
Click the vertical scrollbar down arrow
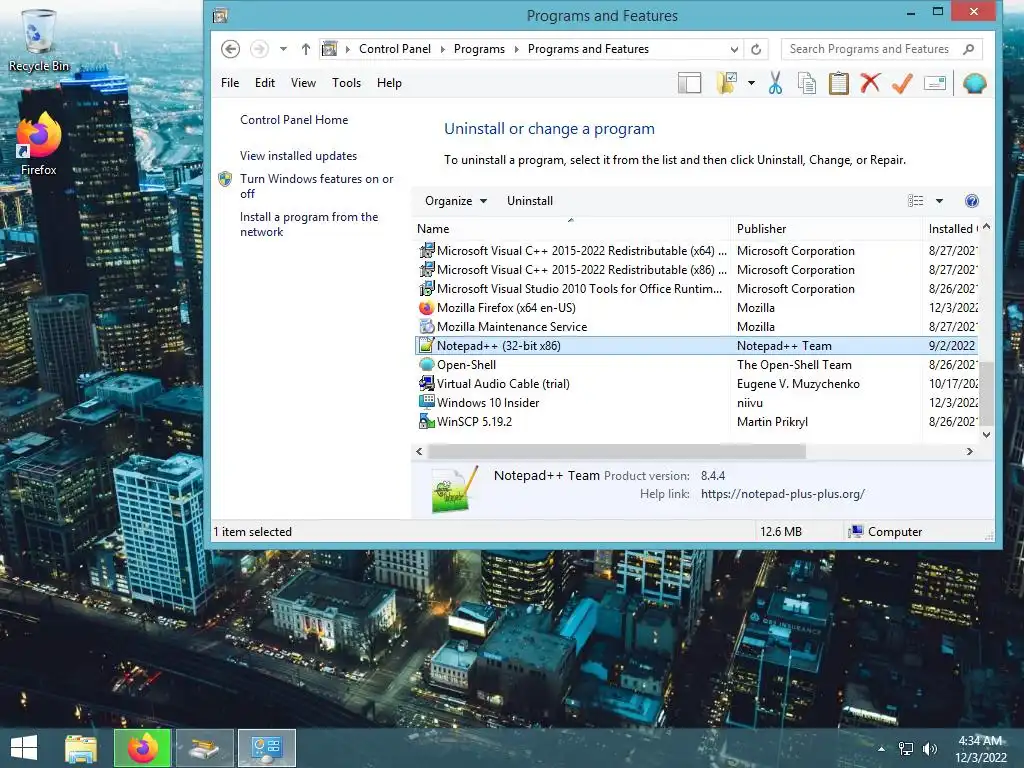[986, 434]
